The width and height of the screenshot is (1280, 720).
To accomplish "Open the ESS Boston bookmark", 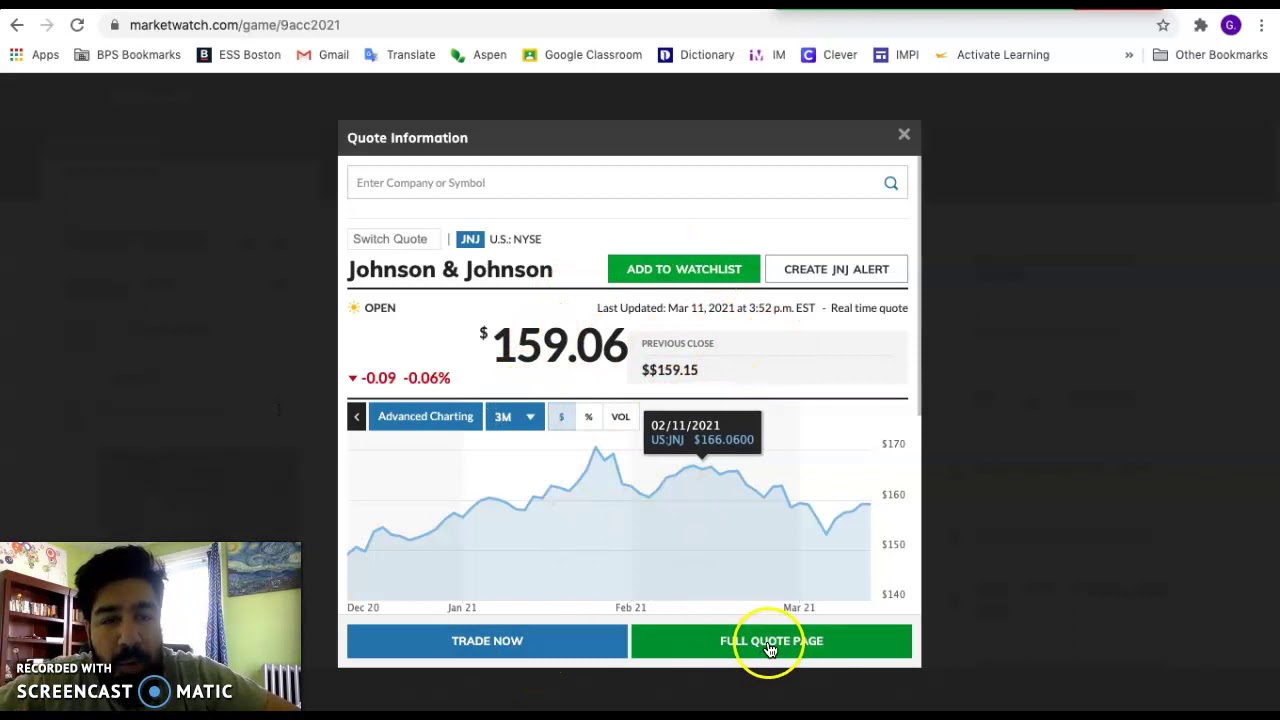I will 239,55.
